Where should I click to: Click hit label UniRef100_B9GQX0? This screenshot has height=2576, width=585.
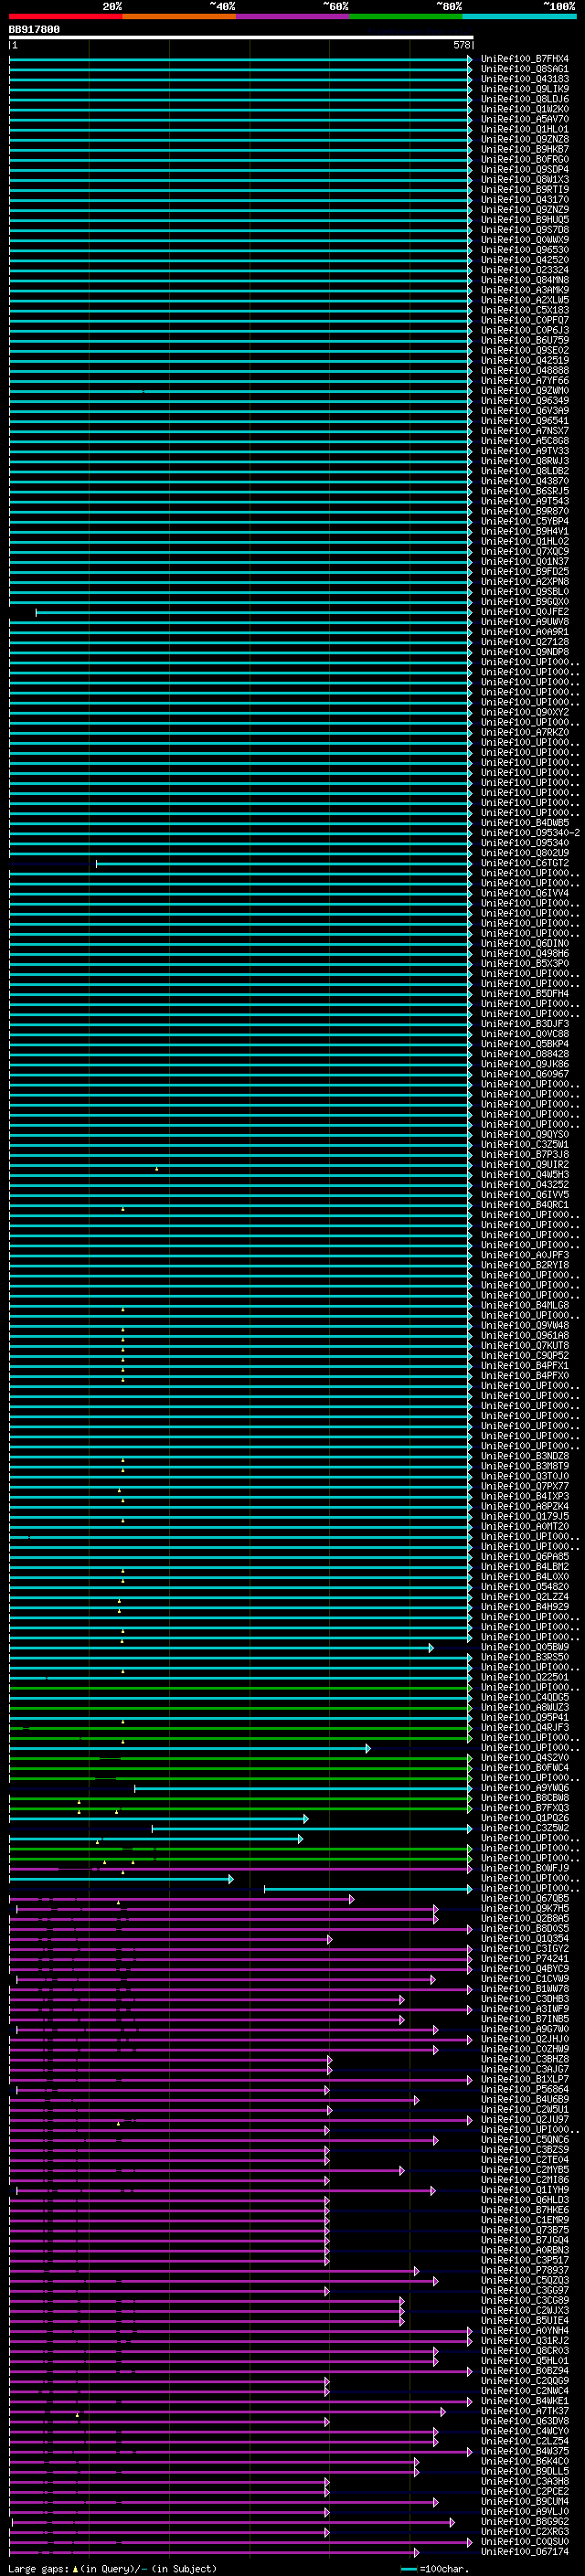click(x=525, y=602)
